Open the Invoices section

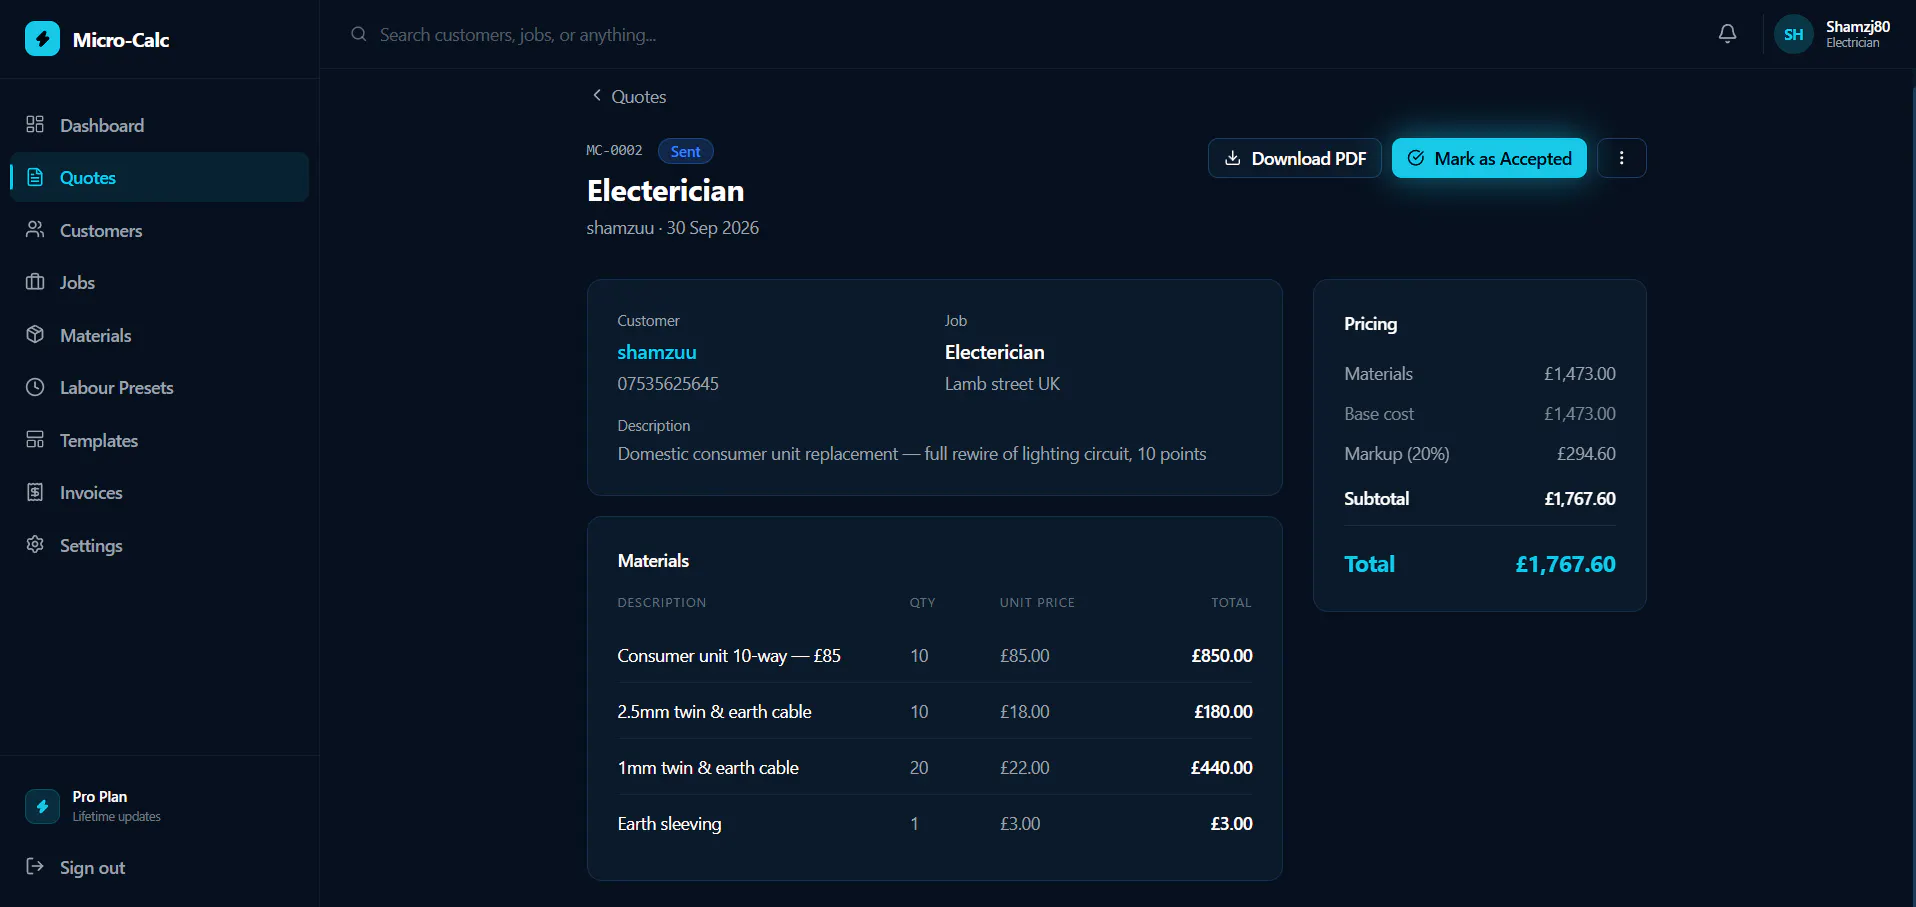point(159,492)
